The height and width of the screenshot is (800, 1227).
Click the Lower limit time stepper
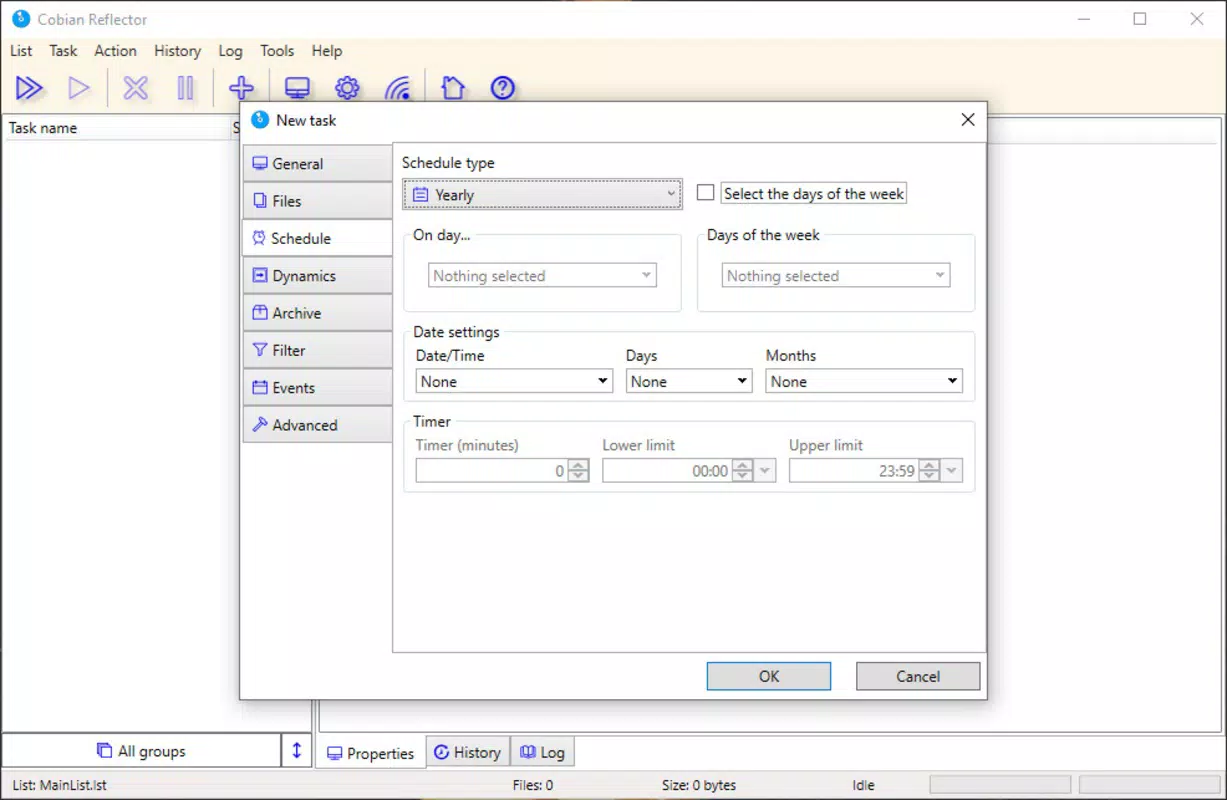point(742,471)
